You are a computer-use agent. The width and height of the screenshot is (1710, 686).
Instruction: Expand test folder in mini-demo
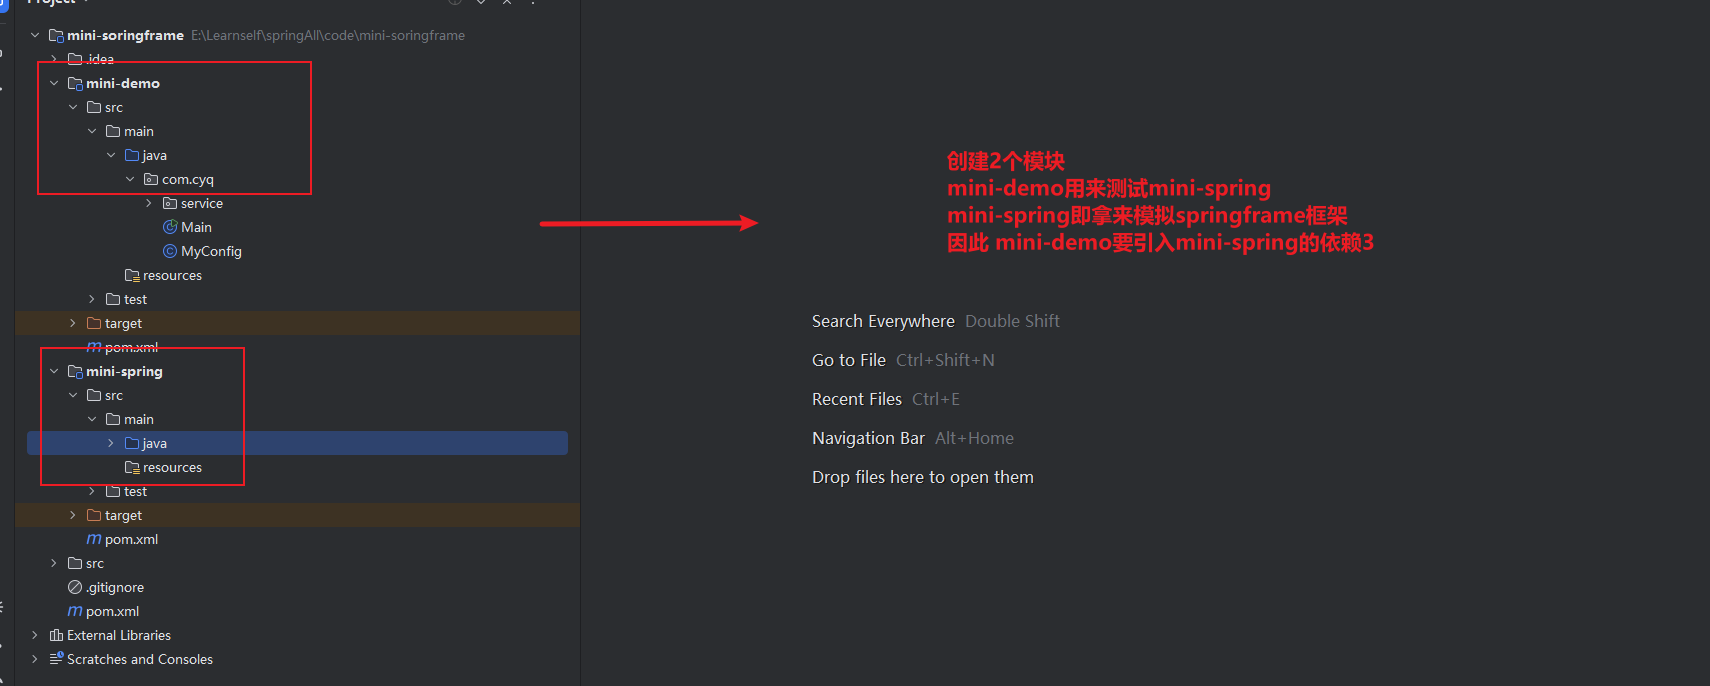pos(92,299)
